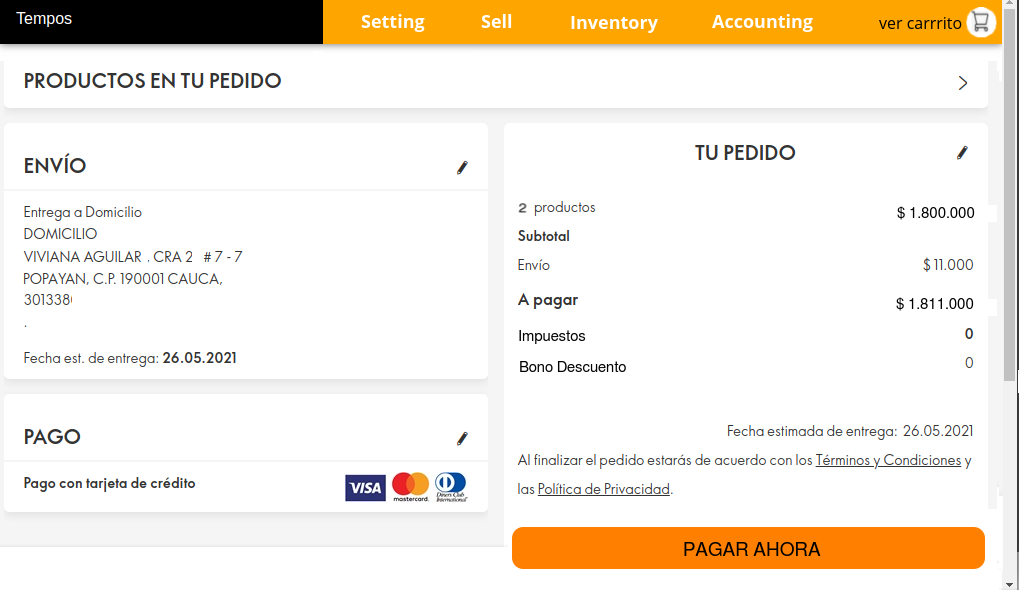The height and width of the screenshot is (592, 1019).
Task: Edit order with Tu Pedido pencil
Action: [x=962, y=153]
